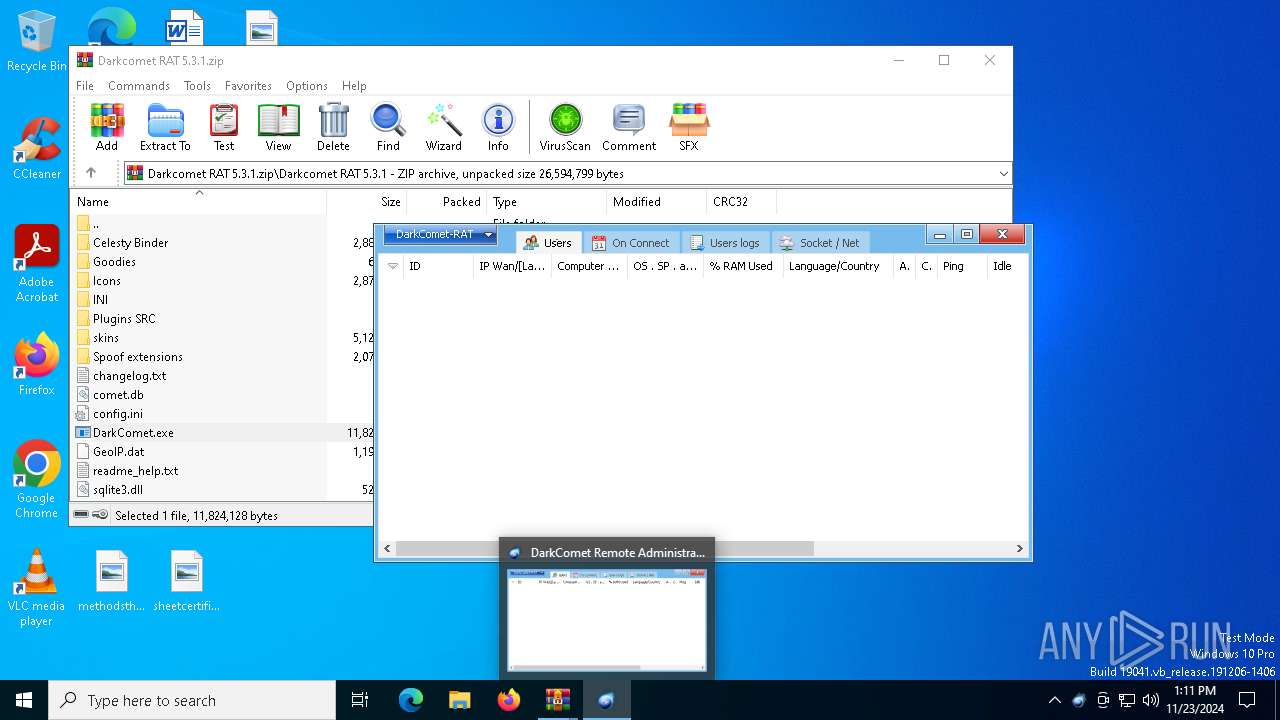Open WinRAR File menu
Image resolution: width=1280 pixels, height=720 pixels.
click(85, 86)
